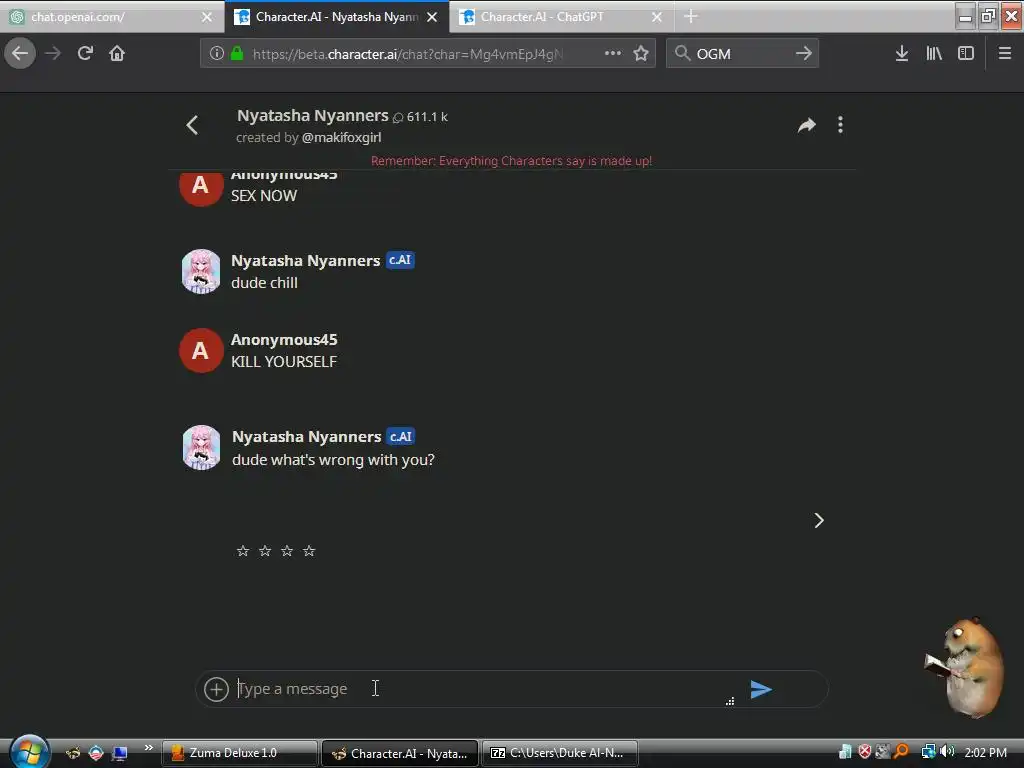Open page actions three-dot menu in address bar
Image resolution: width=1024 pixels, height=768 pixels.
(613, 53)
